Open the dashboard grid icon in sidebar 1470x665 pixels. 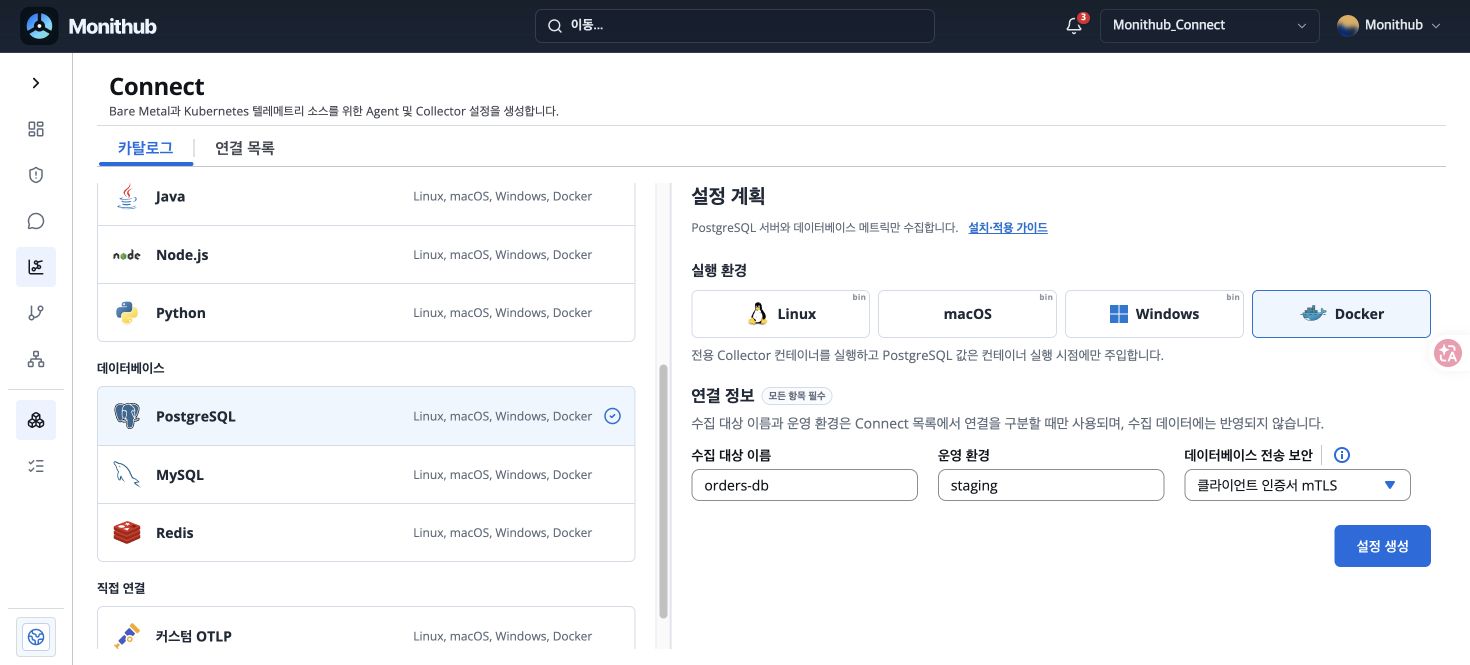tap(36, 129)
